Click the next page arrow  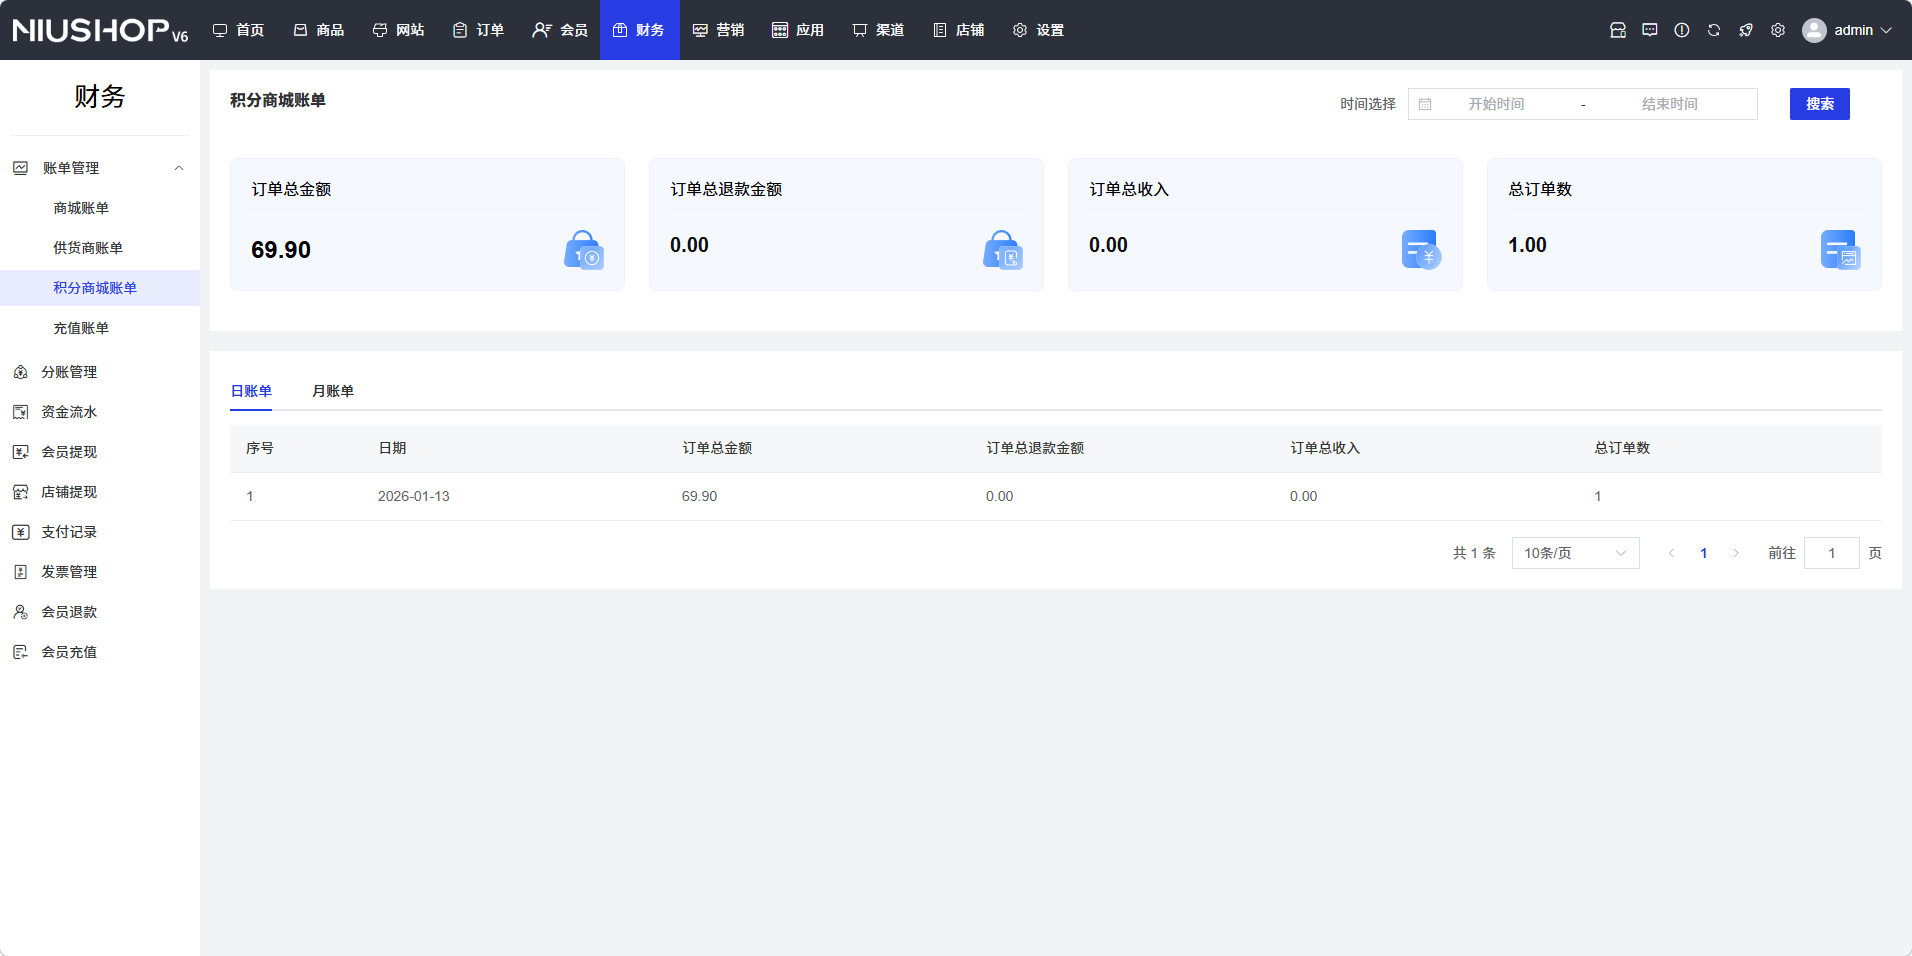pyautogui.click(x=1736, y=553)
